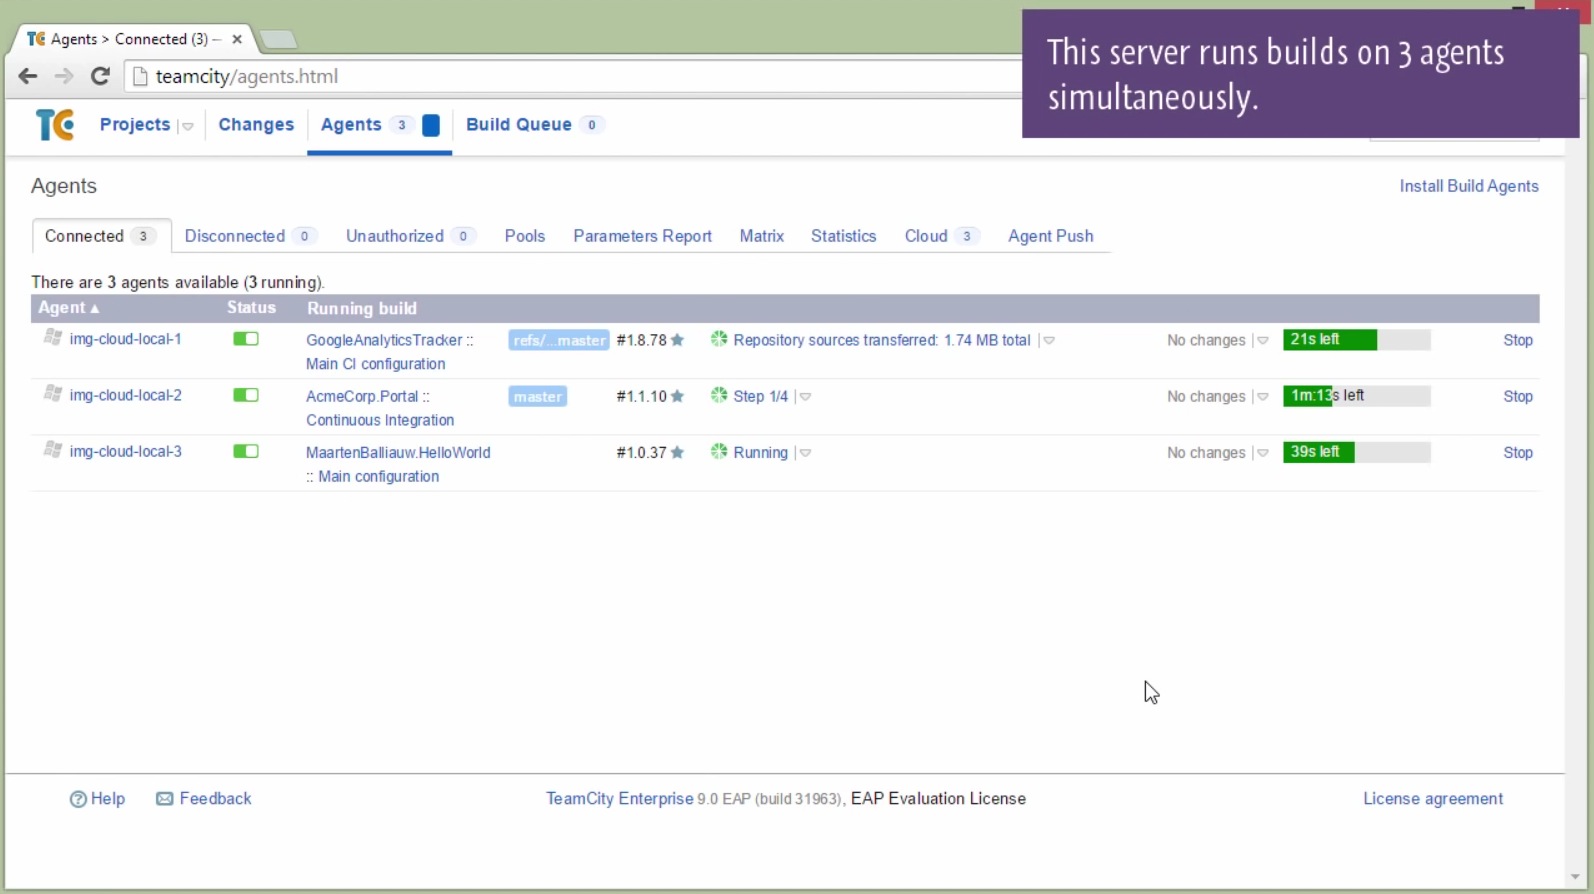Image resolution: width=1594 pixels, height=894 pixels.
Task: Click the master branch label for AcmeCorp.Portal
Action: [538, 397]
